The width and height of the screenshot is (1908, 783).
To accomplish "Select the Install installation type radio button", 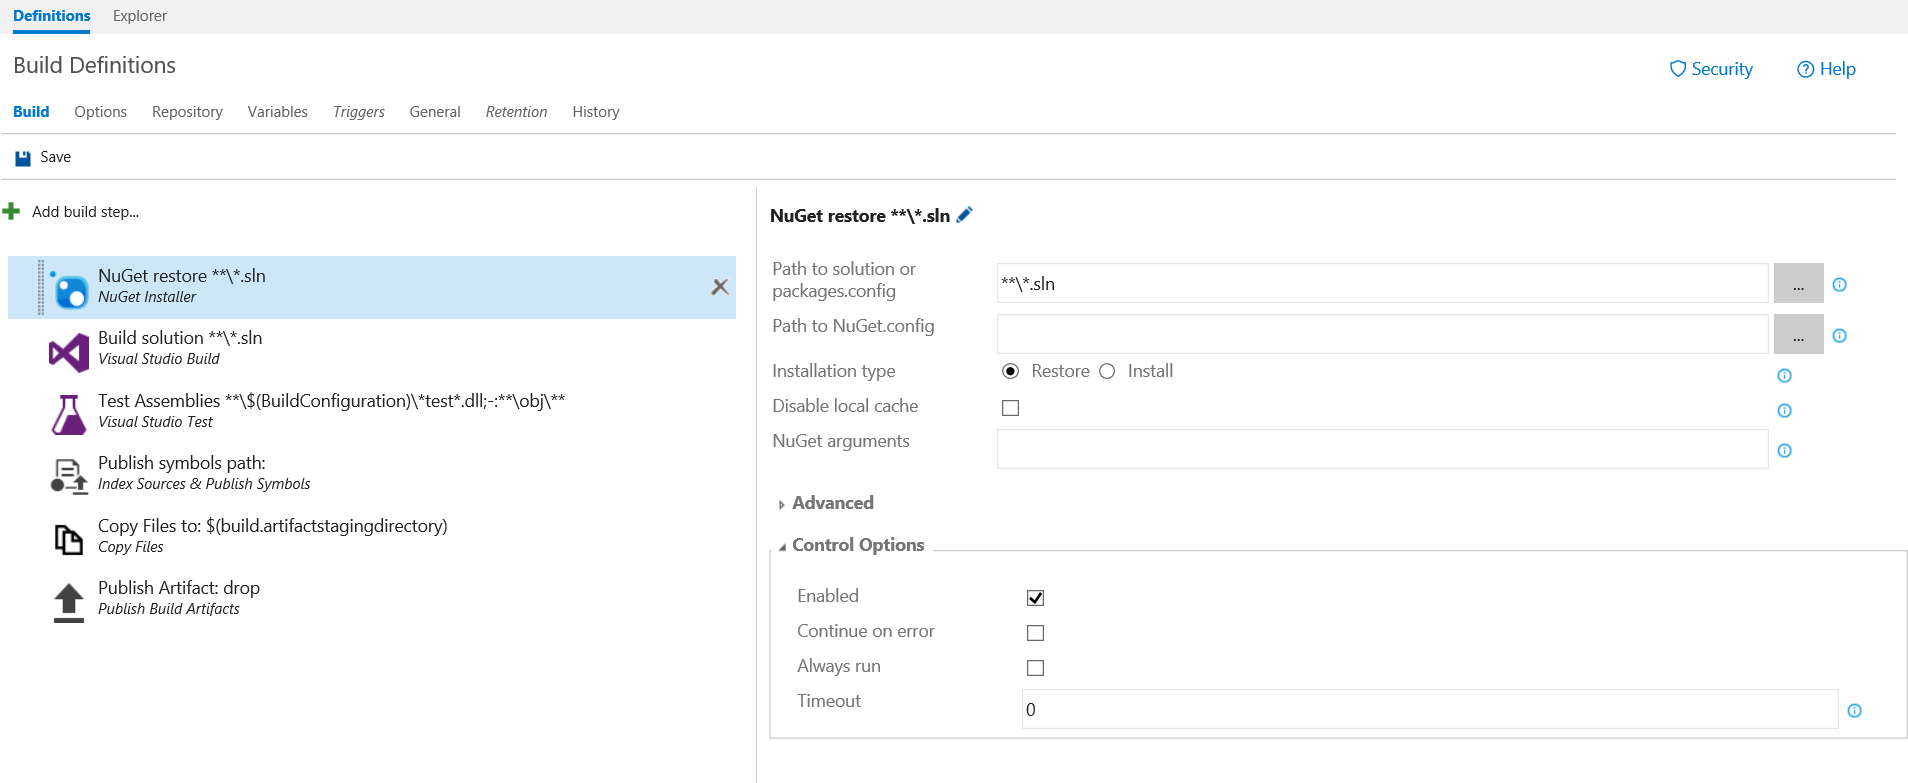I will 1107,371.
